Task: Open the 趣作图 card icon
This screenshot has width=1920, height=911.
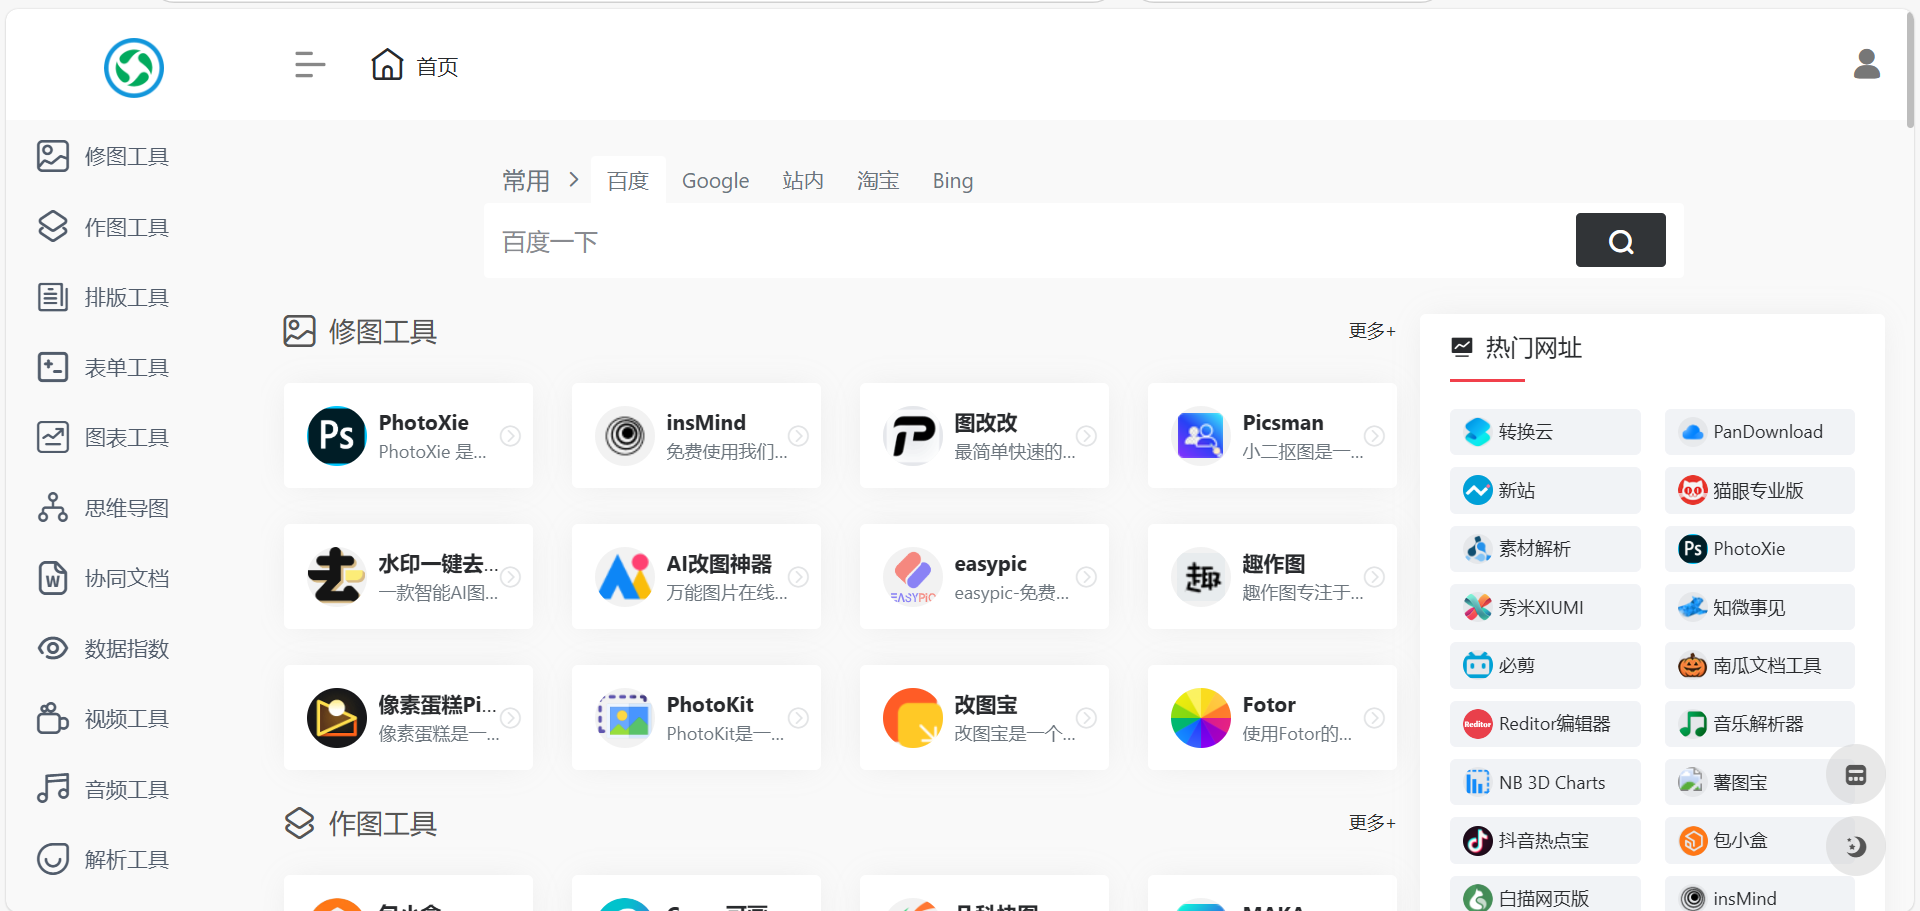Action: (1200, 577)
